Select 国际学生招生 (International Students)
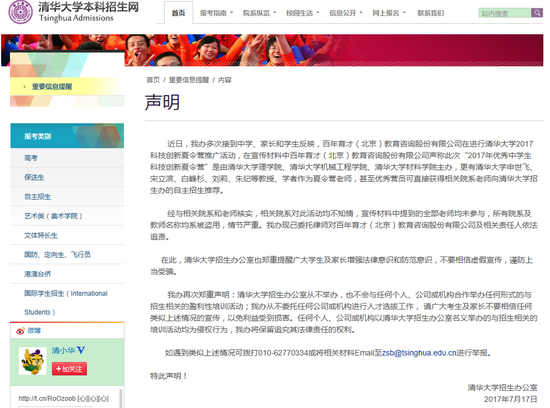Screen dimensions: 550x408 (x=67, y=302)
